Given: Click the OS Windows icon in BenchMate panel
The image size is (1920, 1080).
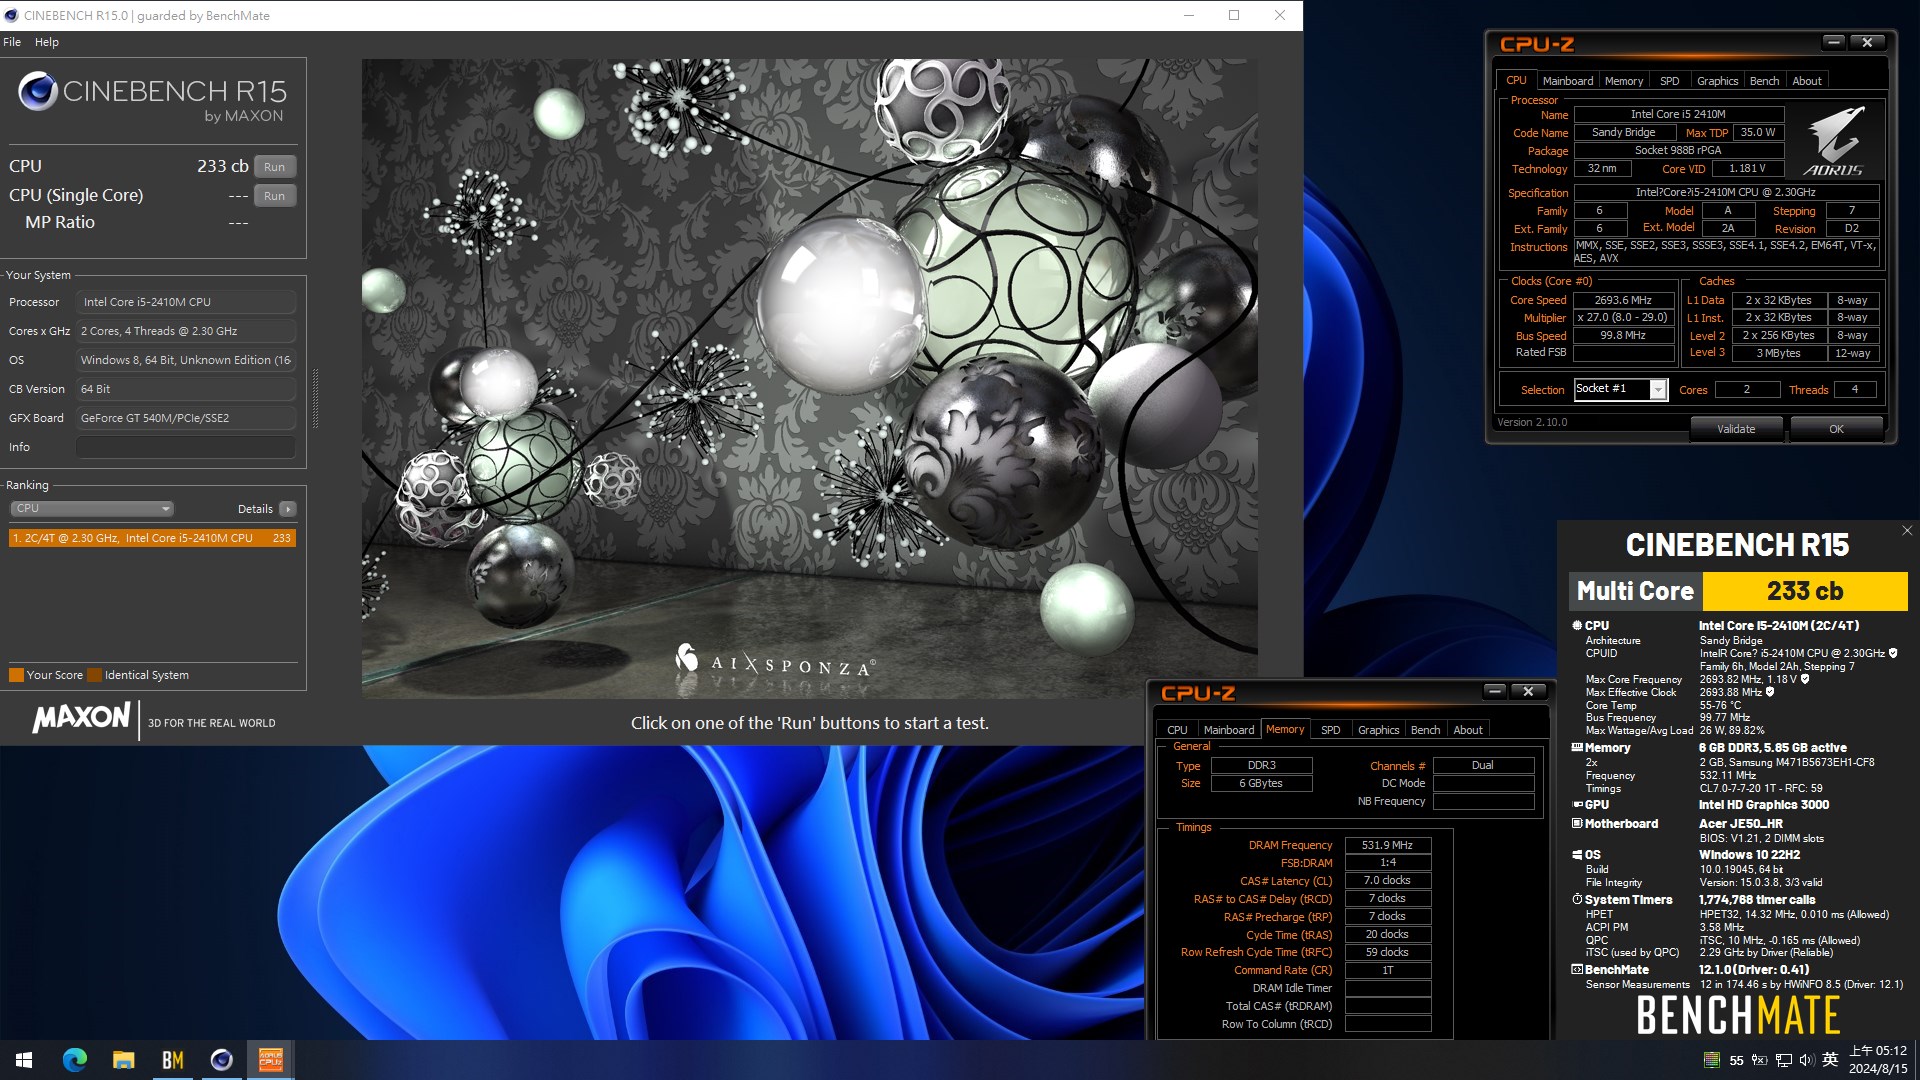Looking at the screenshot, I should [x=1577, y=854].
